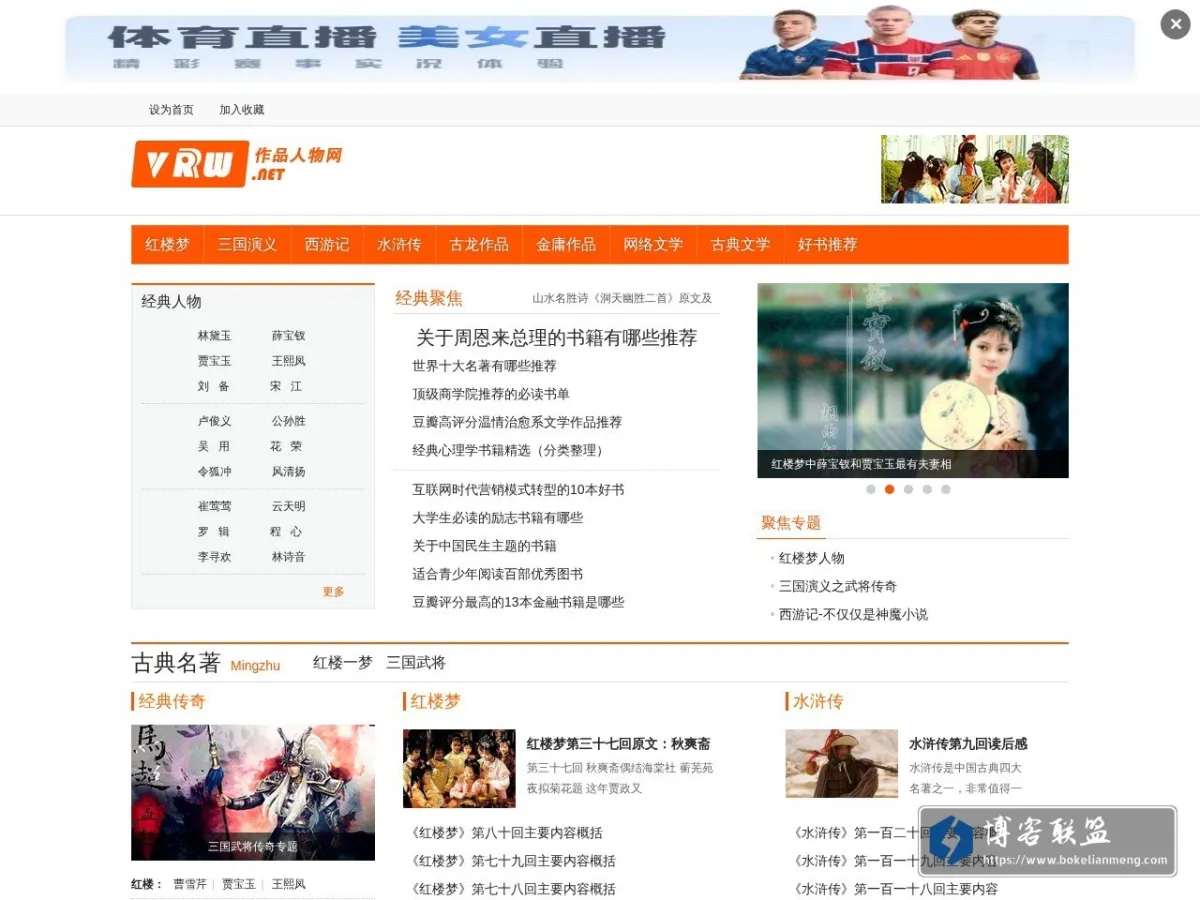This screenshot has width=1200, height=900.
Task: Open the 三国武将传奇专题 image
Action: coord(253,793)
